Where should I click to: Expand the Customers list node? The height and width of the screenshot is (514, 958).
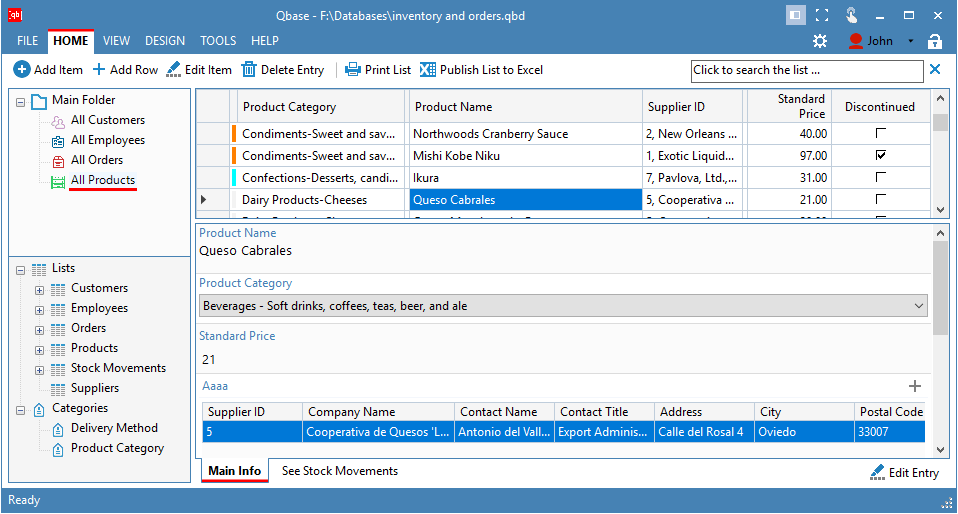(40, 290)
